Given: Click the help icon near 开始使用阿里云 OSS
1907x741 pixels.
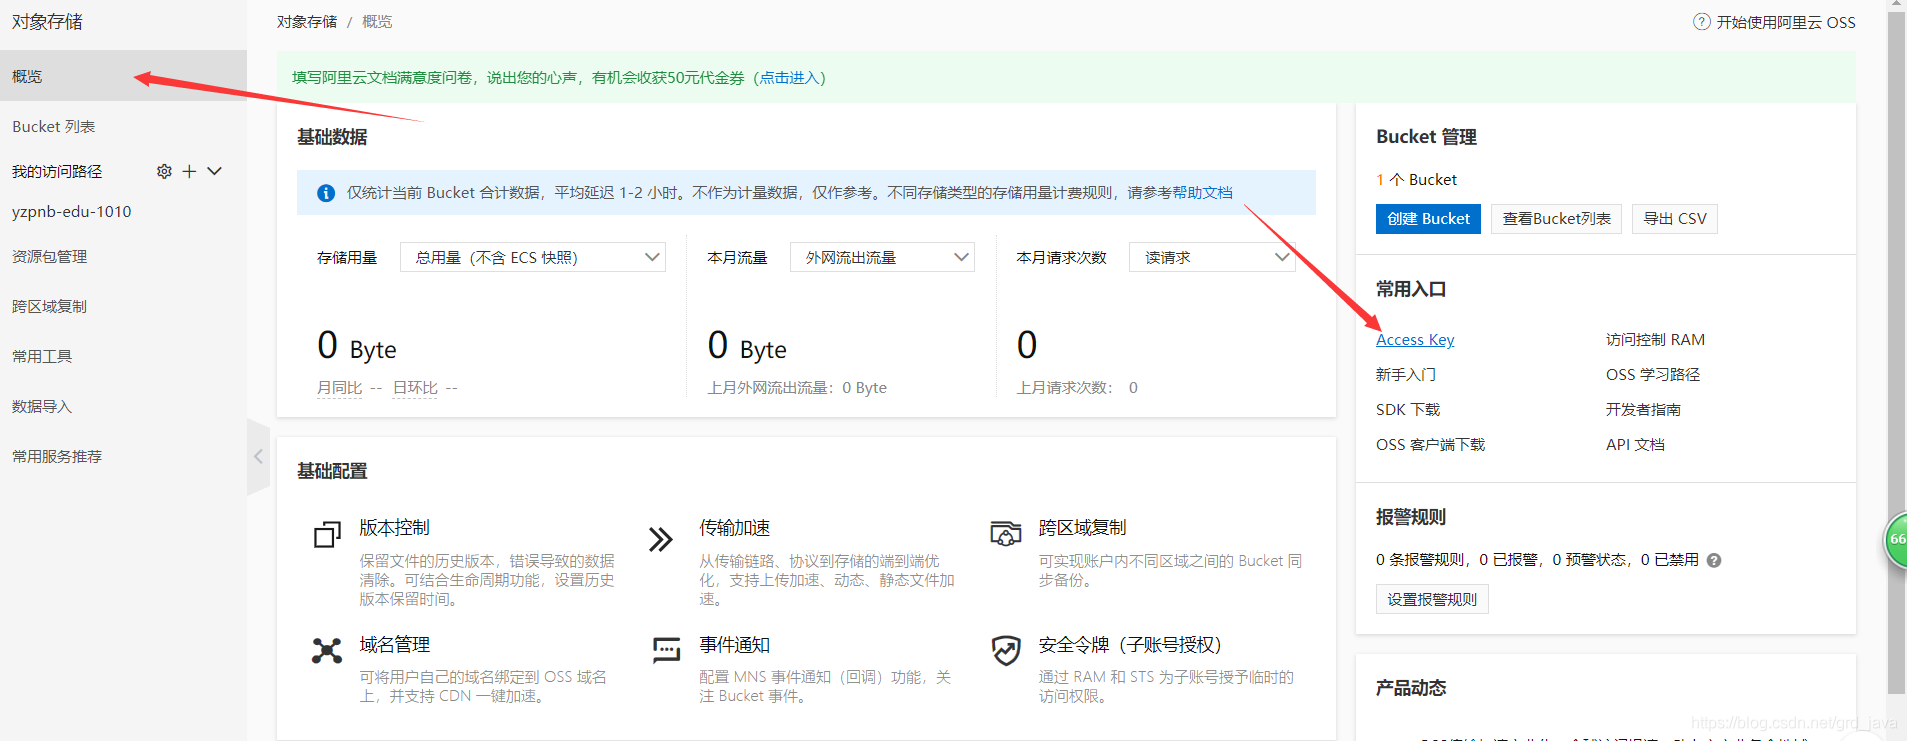Looking at the screenshot, I should tap(1701, 22).
